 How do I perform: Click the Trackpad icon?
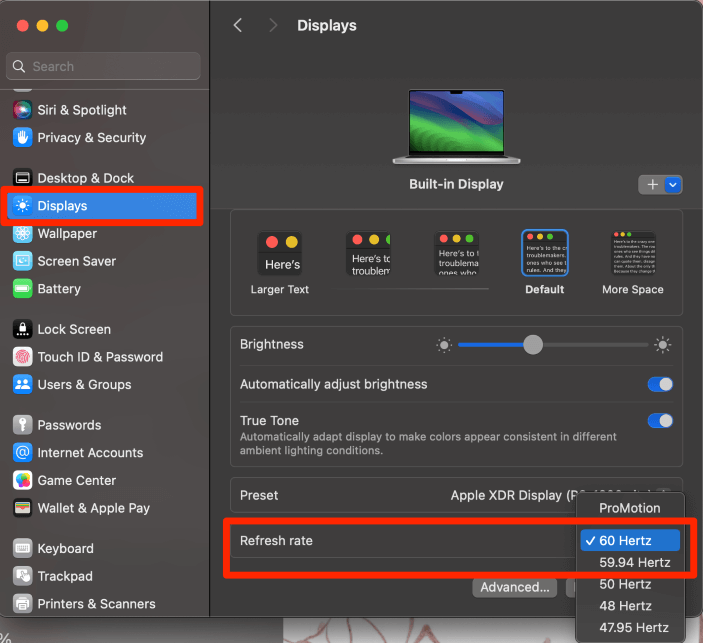[22, 576]
